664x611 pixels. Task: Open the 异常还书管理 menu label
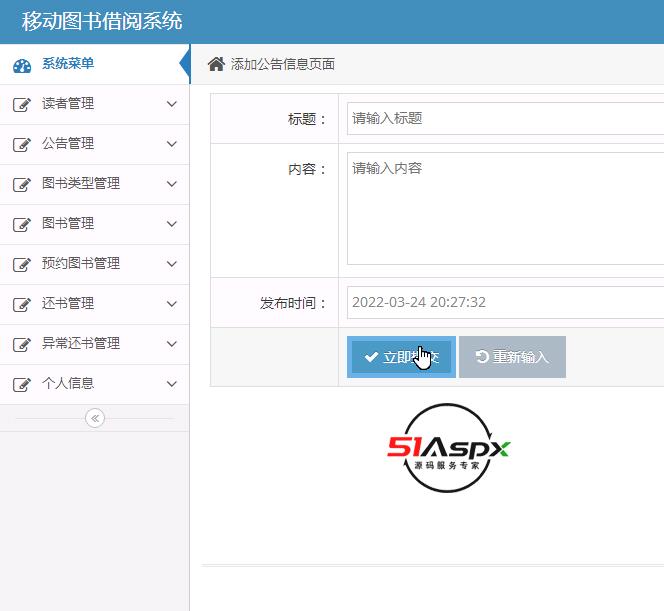81,343
